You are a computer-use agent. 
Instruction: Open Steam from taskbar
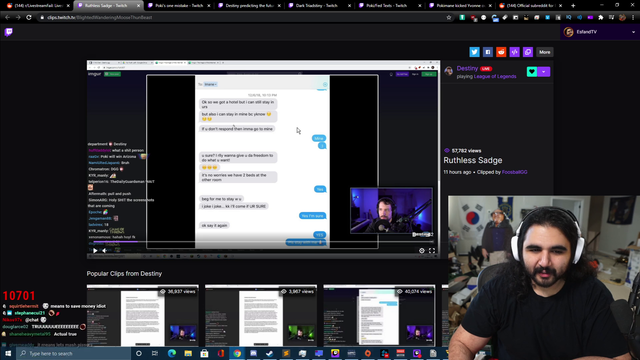click(x=270, y=353)
